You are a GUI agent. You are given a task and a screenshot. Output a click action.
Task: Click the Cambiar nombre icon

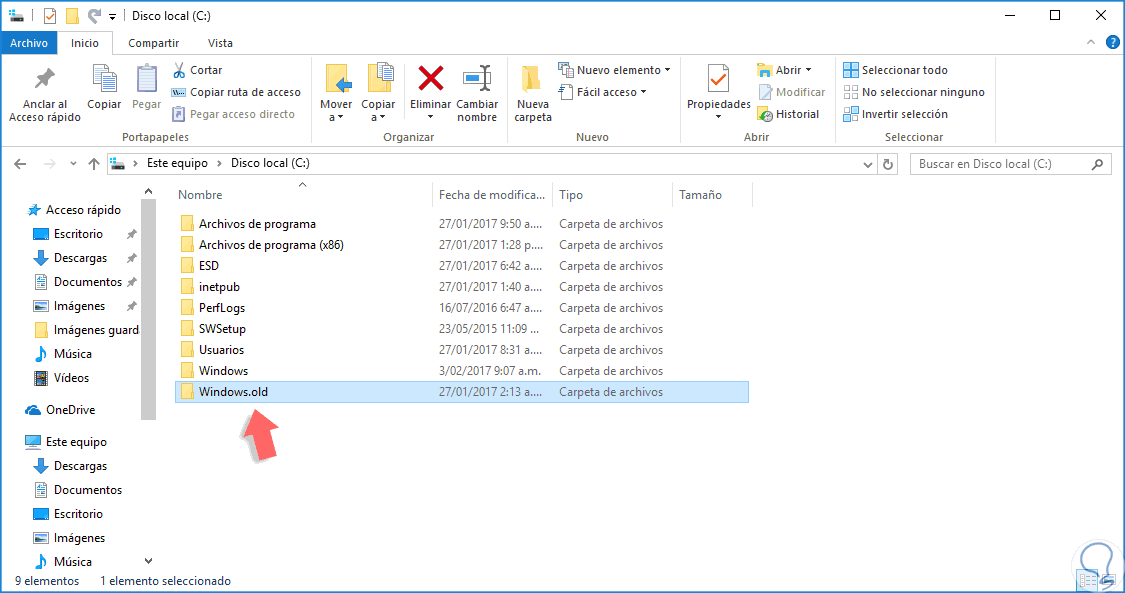[x=477, y=78]
